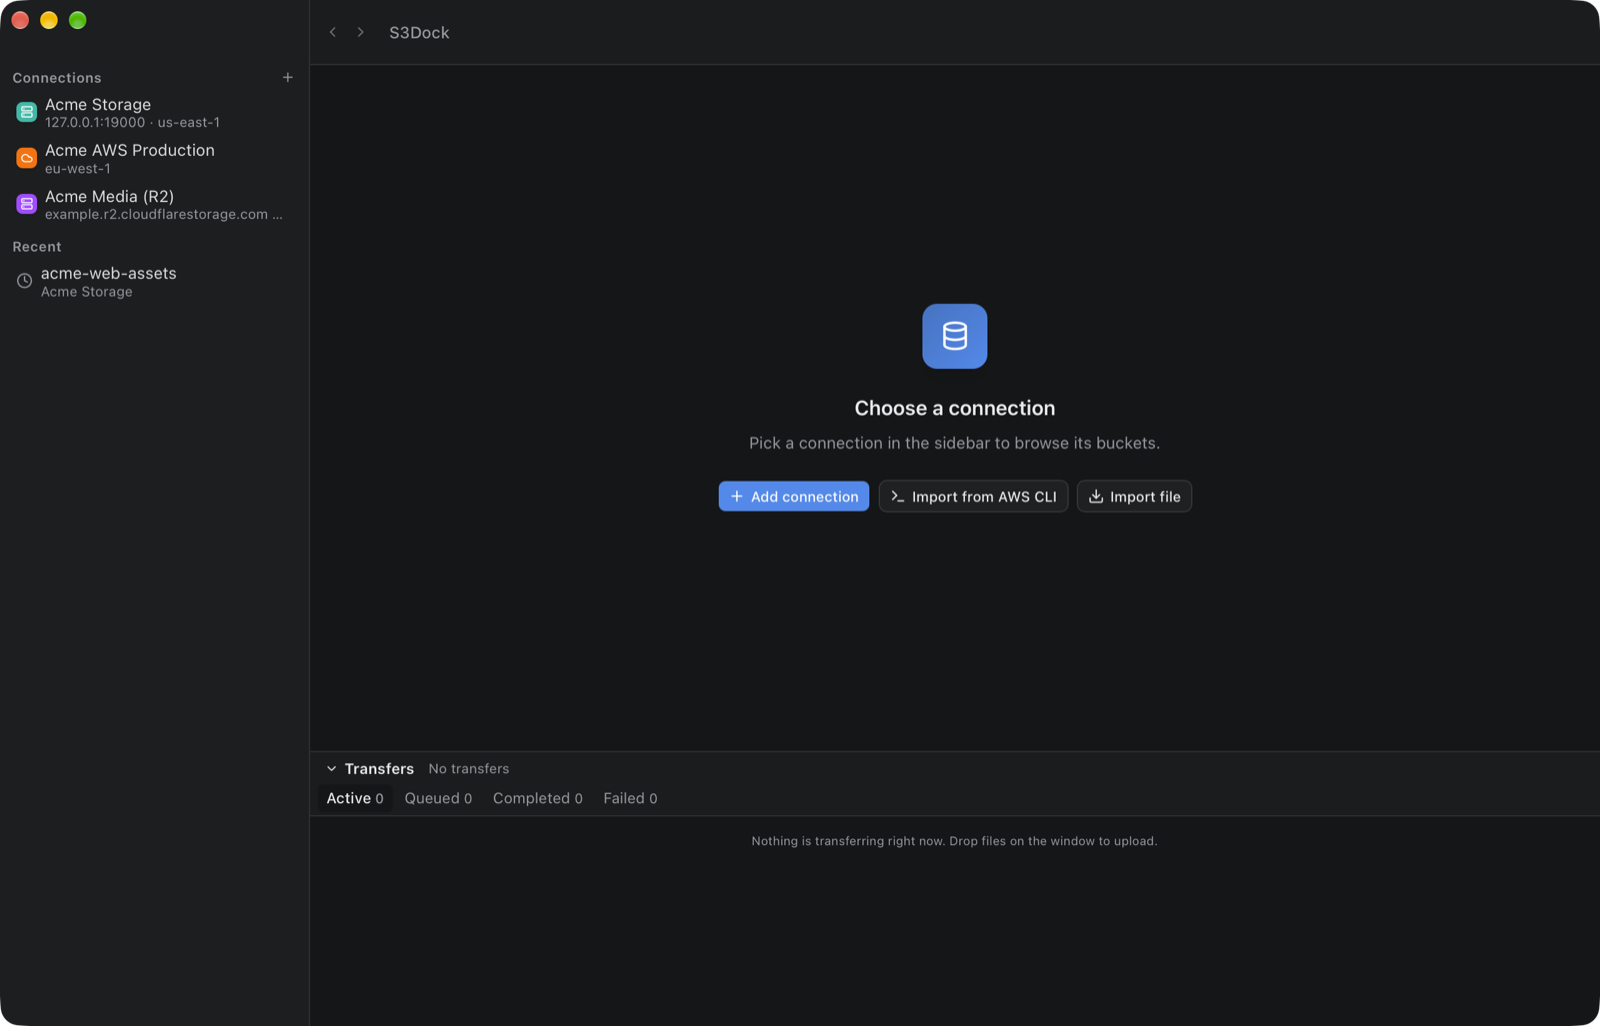Click the eu-west-1 region text

tap(78, 168)
